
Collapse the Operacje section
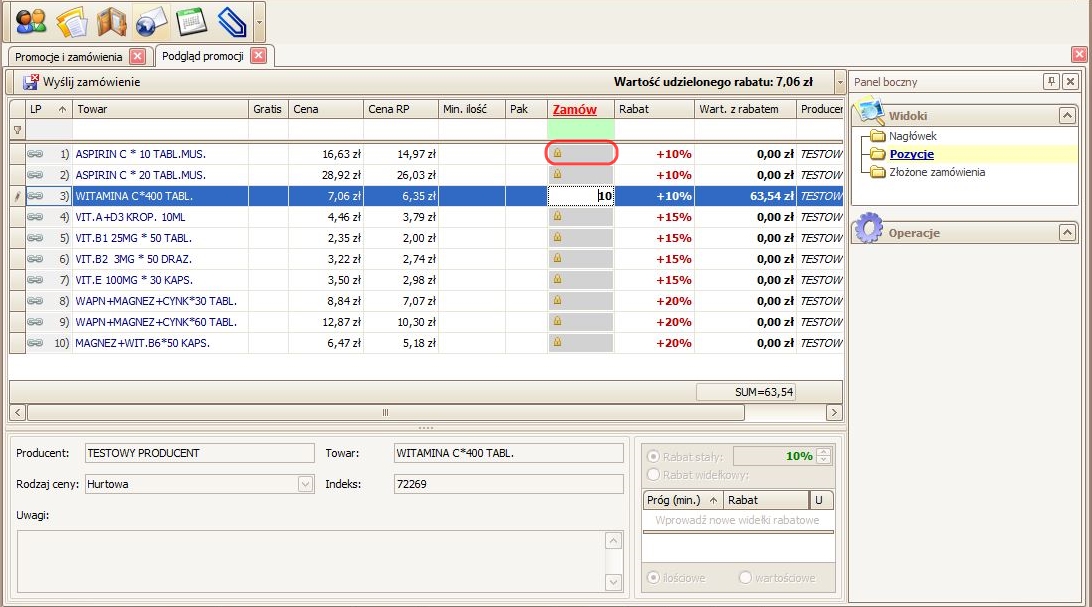tap(1067, 233)
